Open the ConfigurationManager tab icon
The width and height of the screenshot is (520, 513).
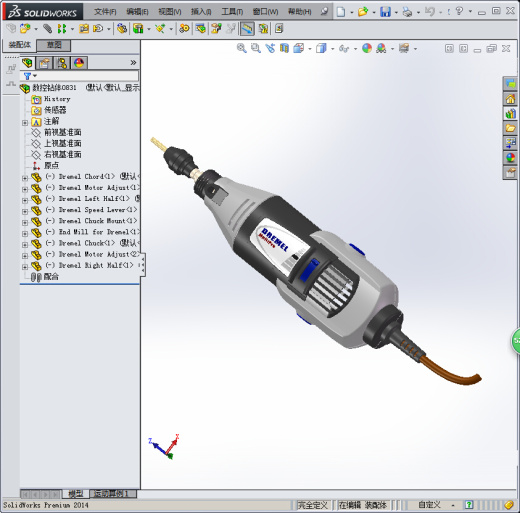coord(62,63)
